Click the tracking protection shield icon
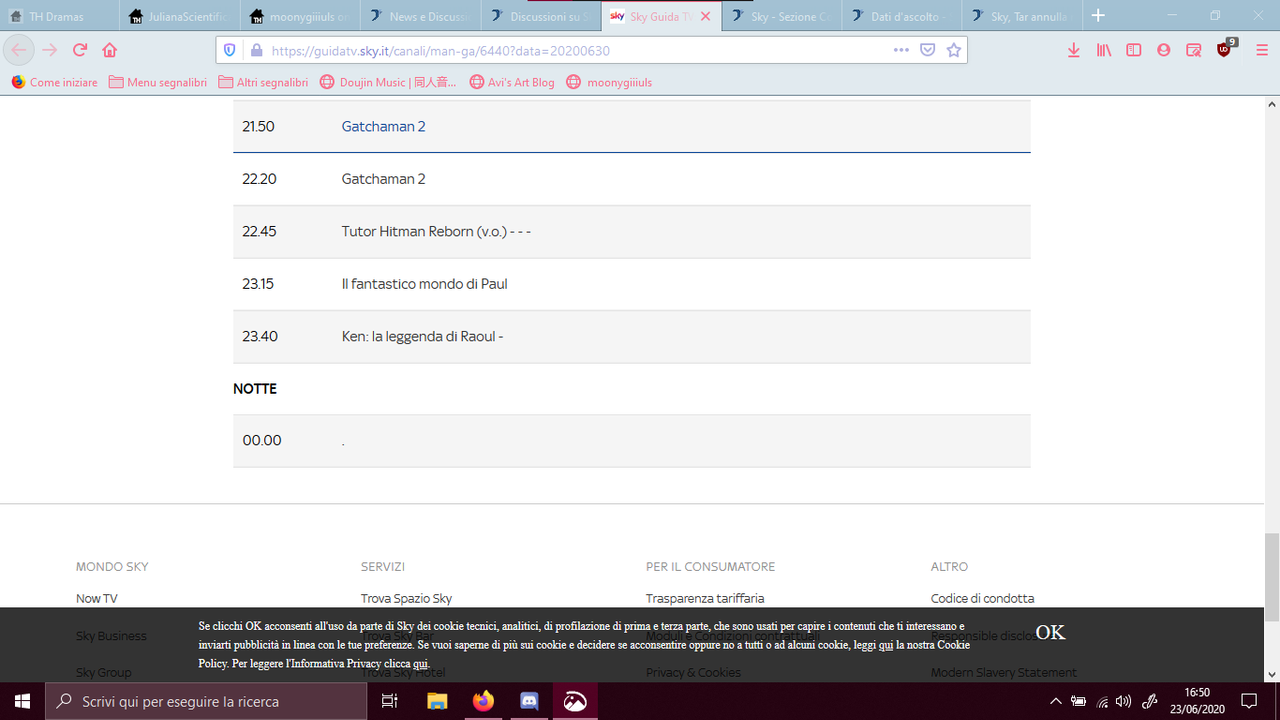Image resolution: width=1280 pixels, height=720 pixels. pyautogui.click(x=230, y=50)
